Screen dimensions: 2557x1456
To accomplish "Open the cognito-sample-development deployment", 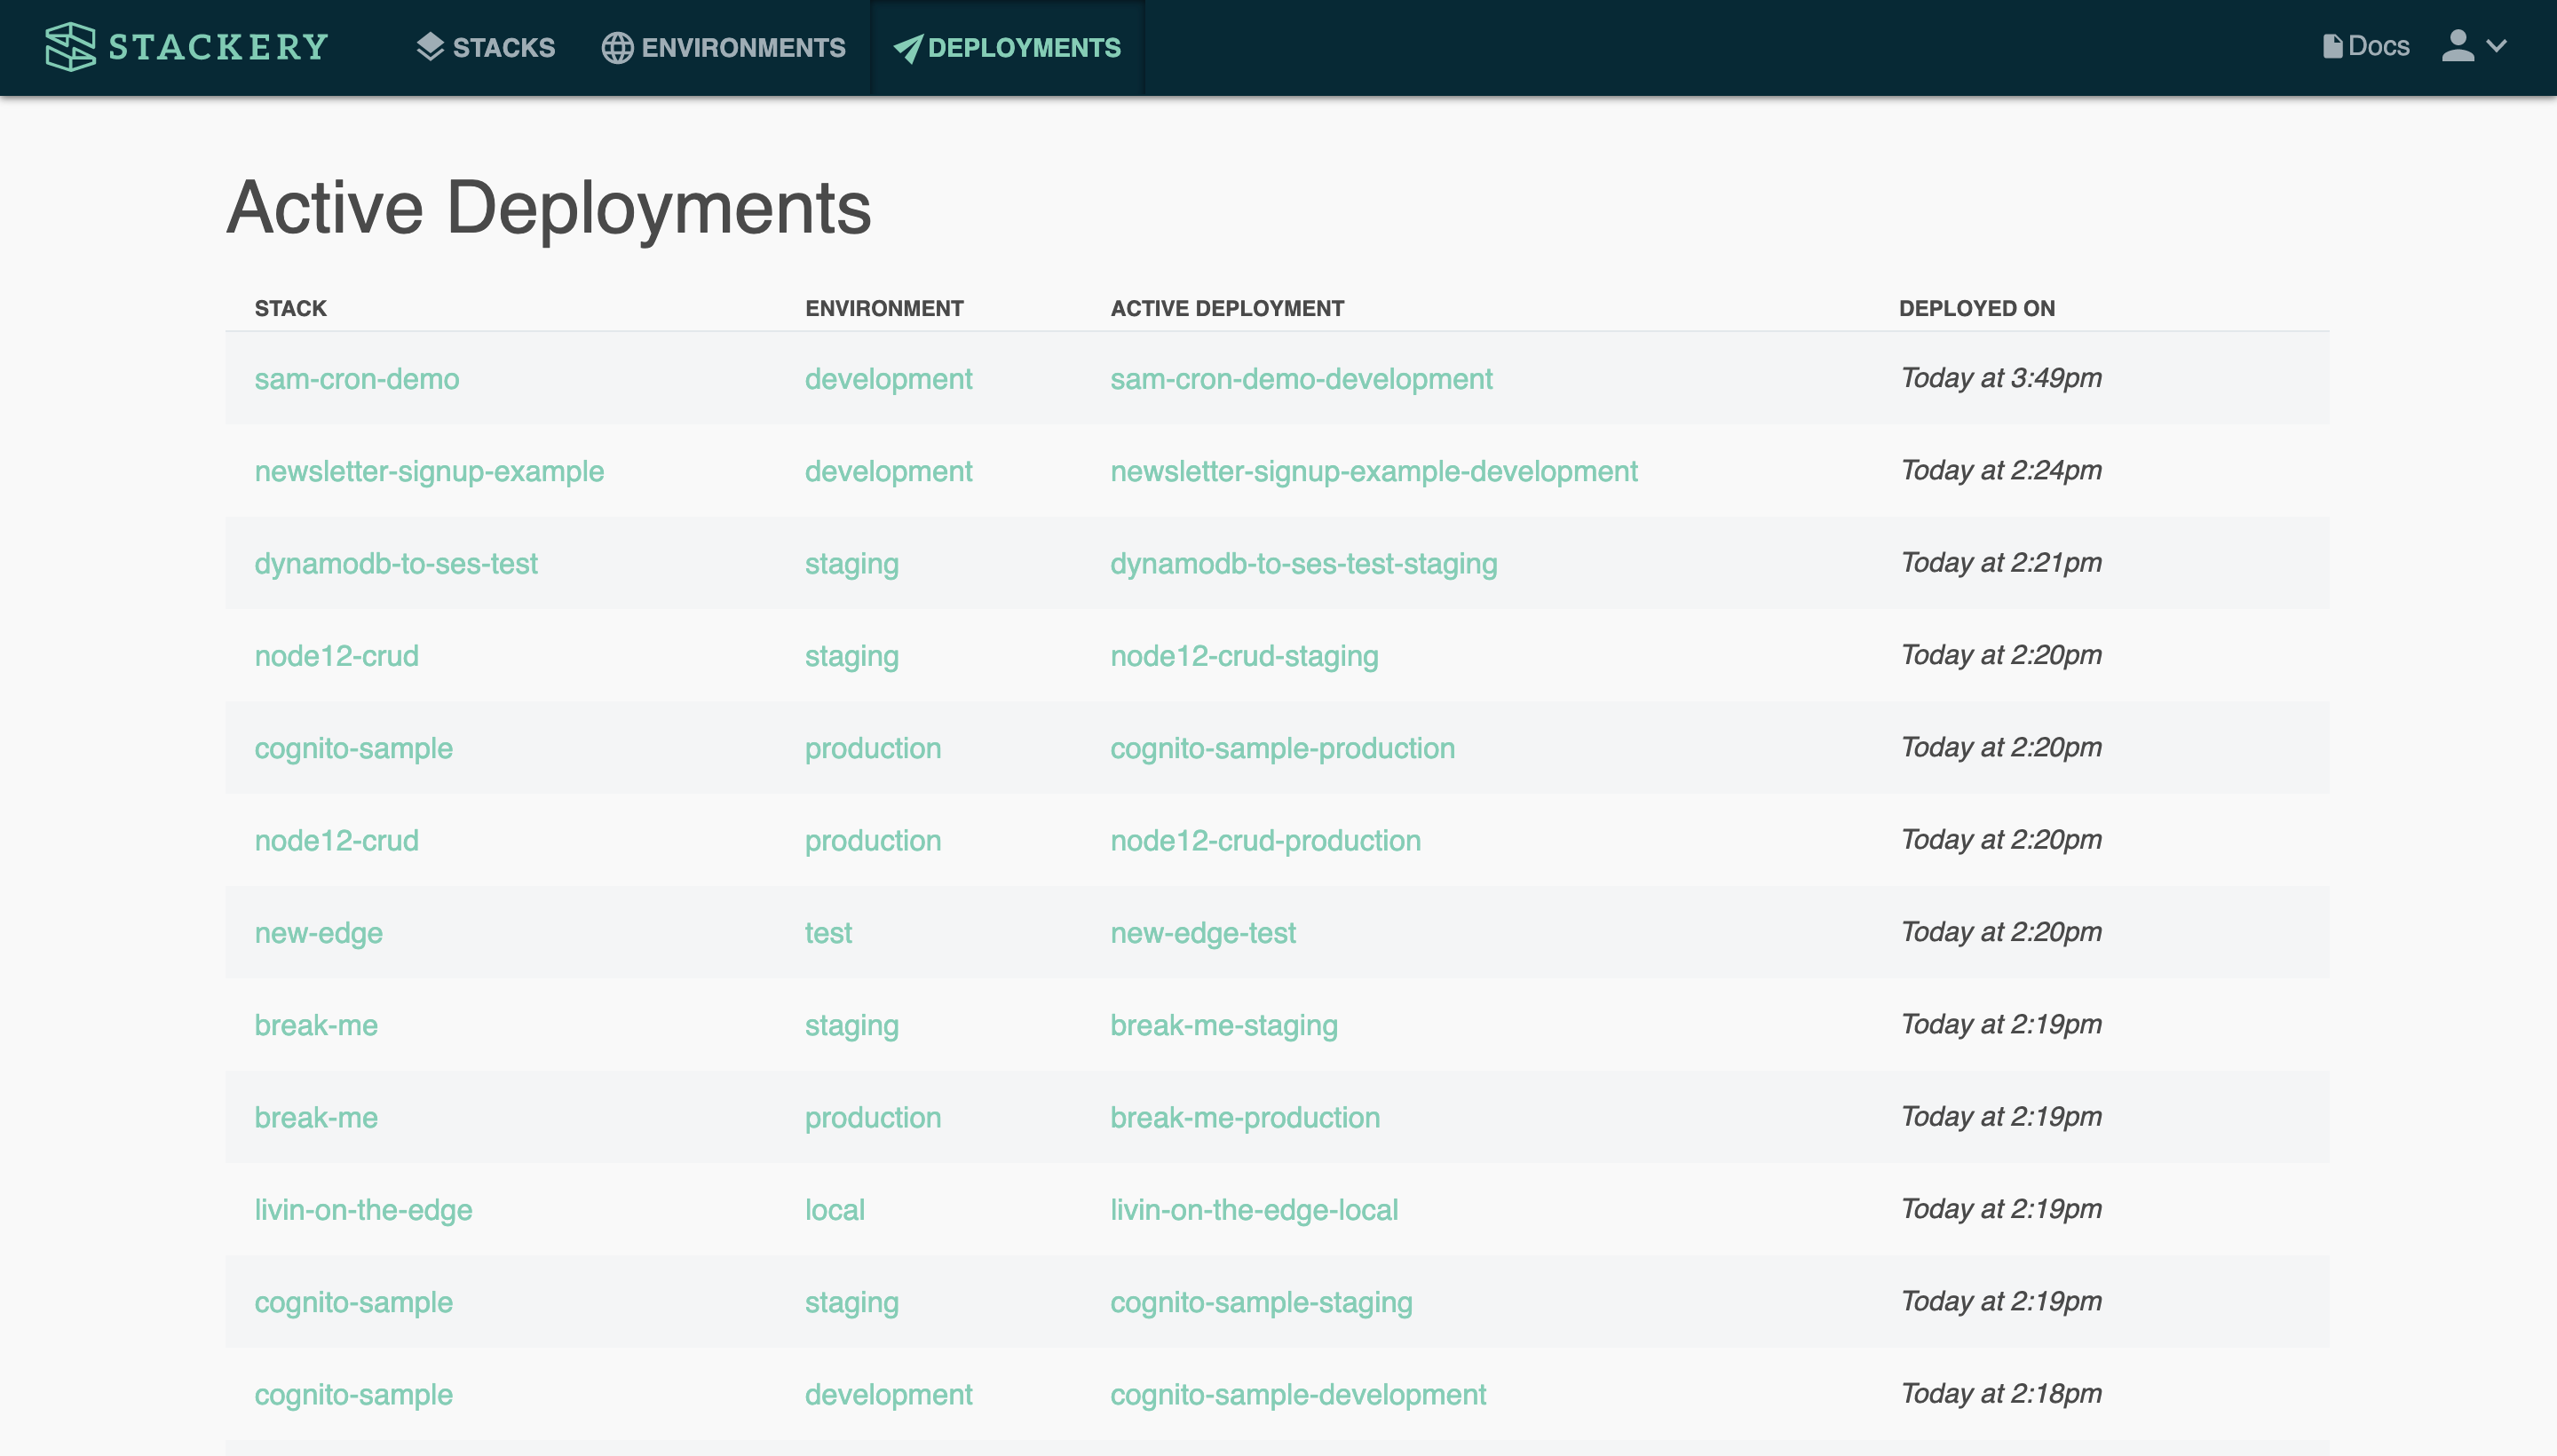I will pyautogui.click(x=1298, y=1394).
